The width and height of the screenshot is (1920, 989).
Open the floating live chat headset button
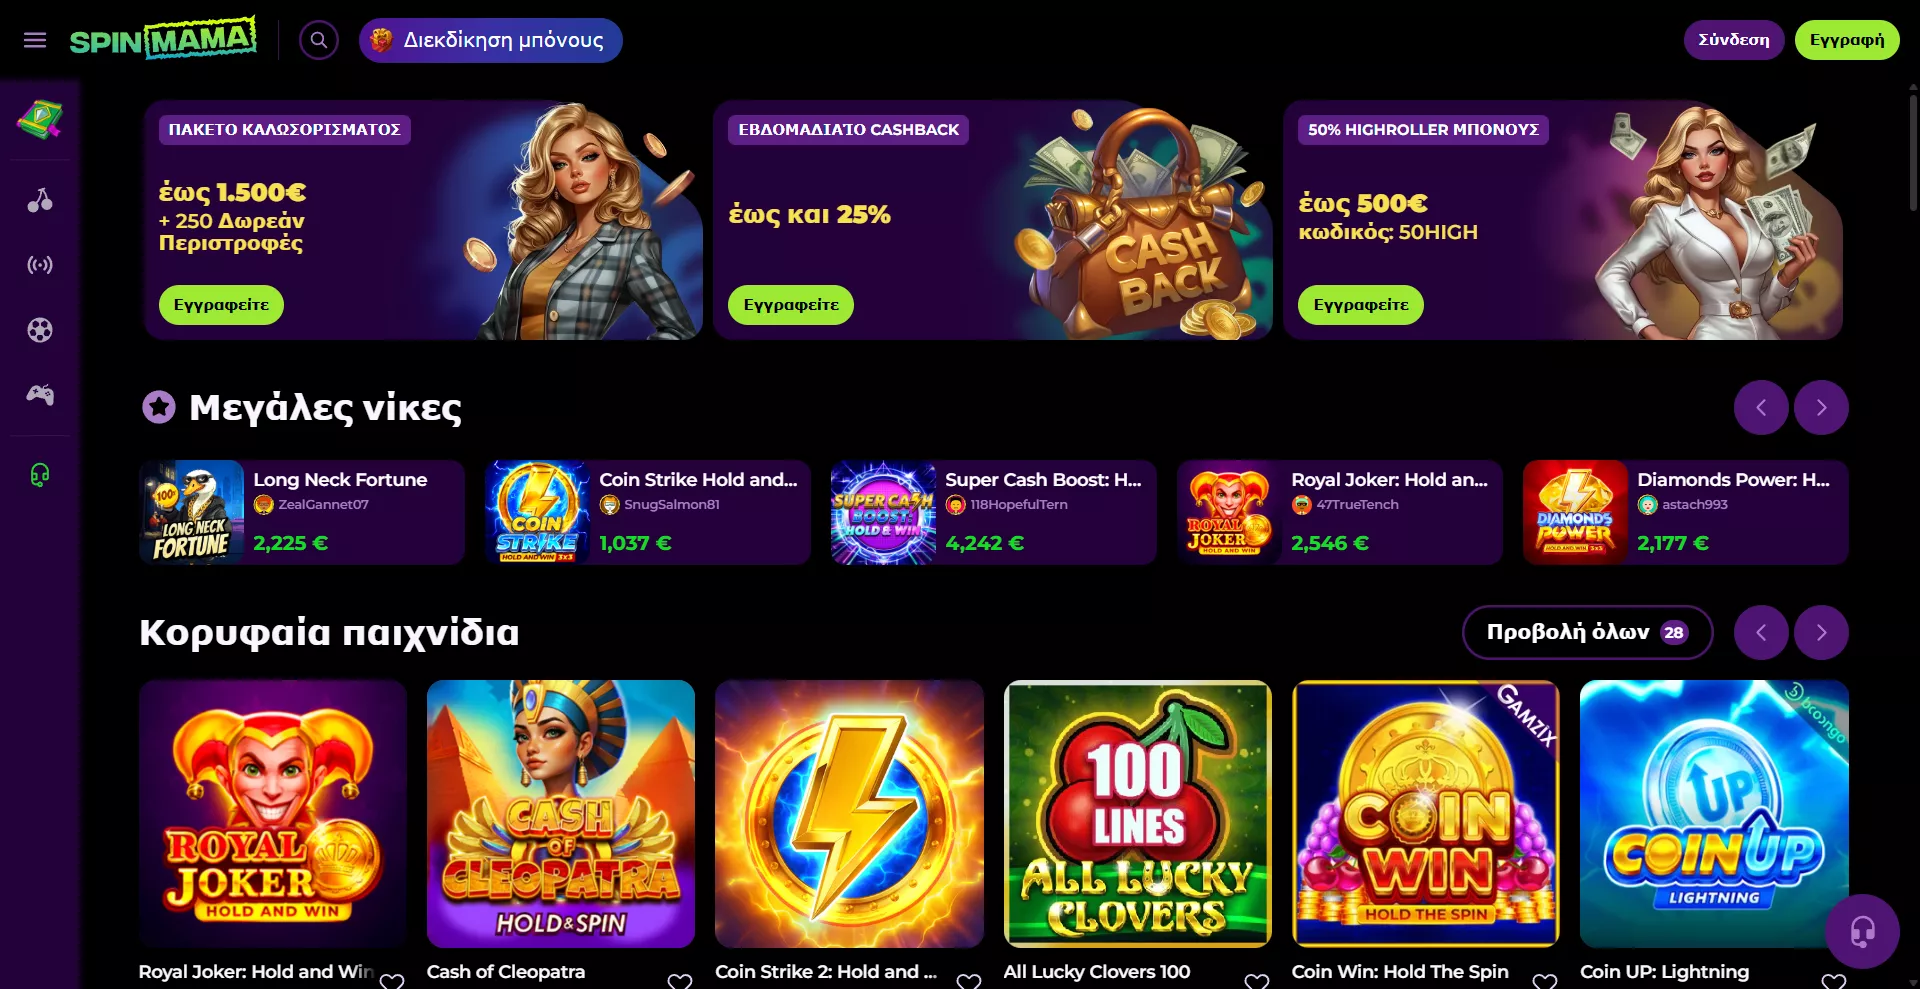[x=1862, y=931]
